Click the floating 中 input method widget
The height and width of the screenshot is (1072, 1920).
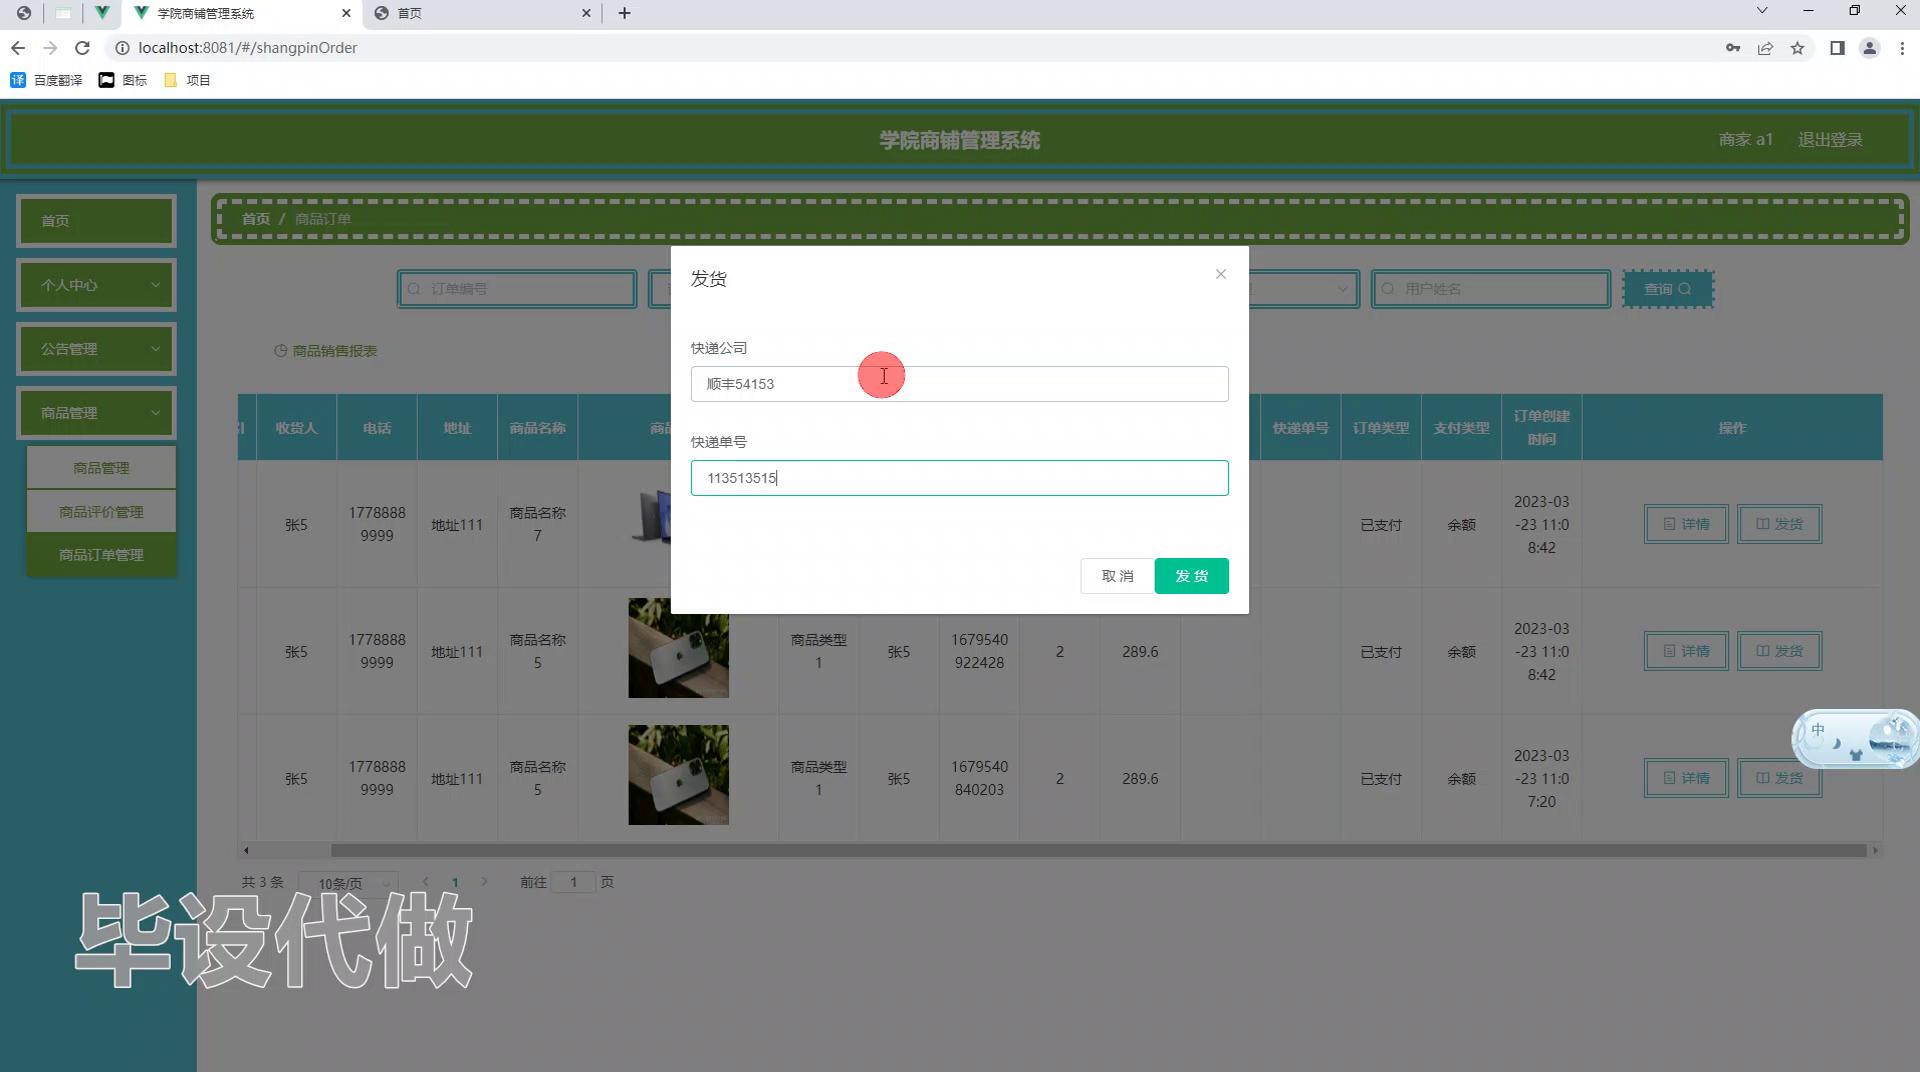(1855, 739)
